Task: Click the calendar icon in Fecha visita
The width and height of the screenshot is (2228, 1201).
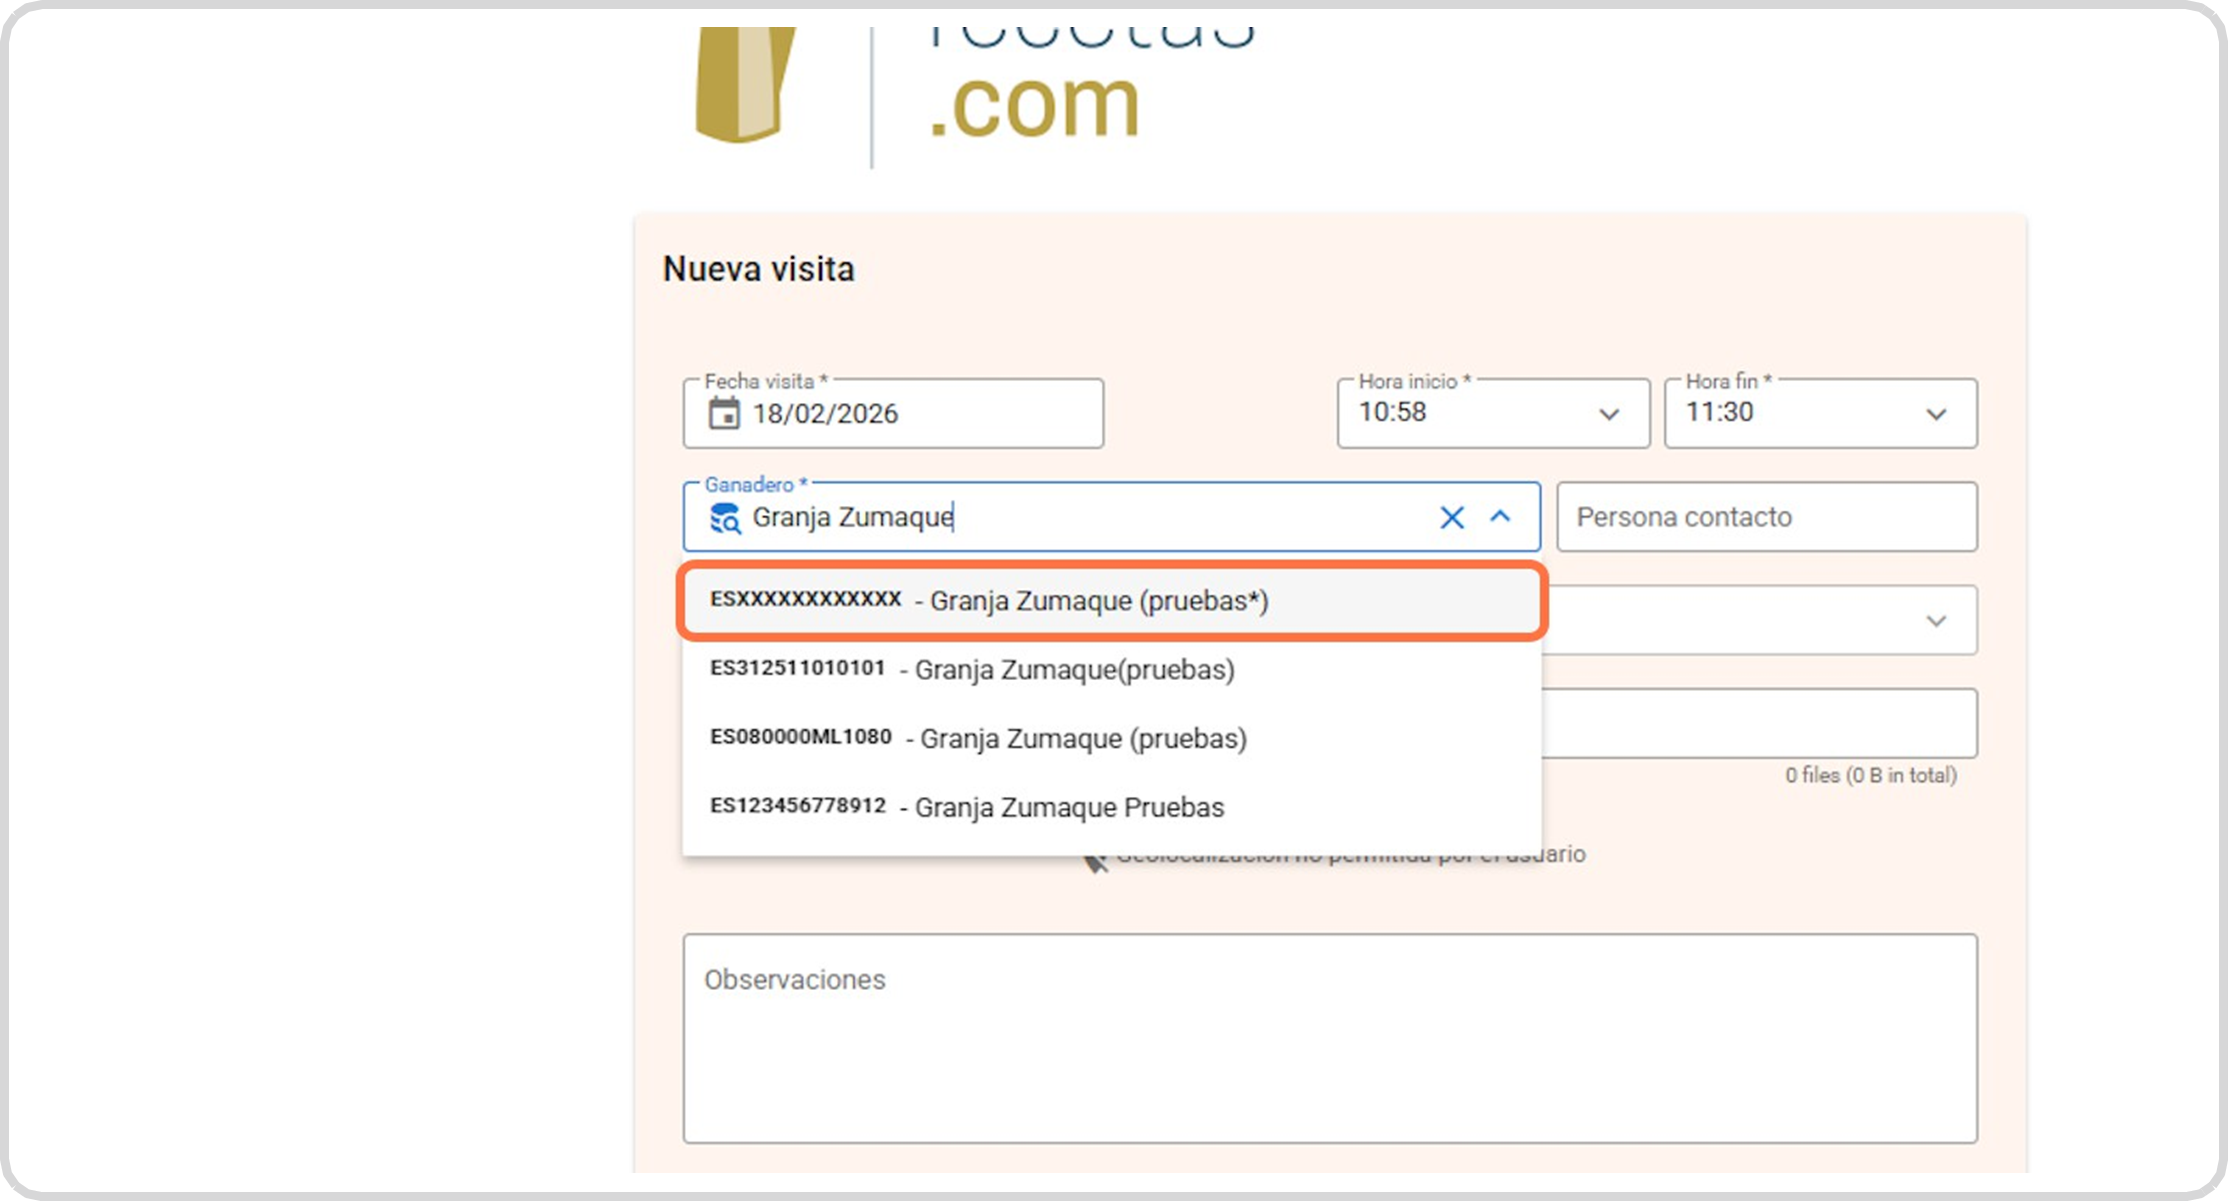Action: tap(724, 413)
